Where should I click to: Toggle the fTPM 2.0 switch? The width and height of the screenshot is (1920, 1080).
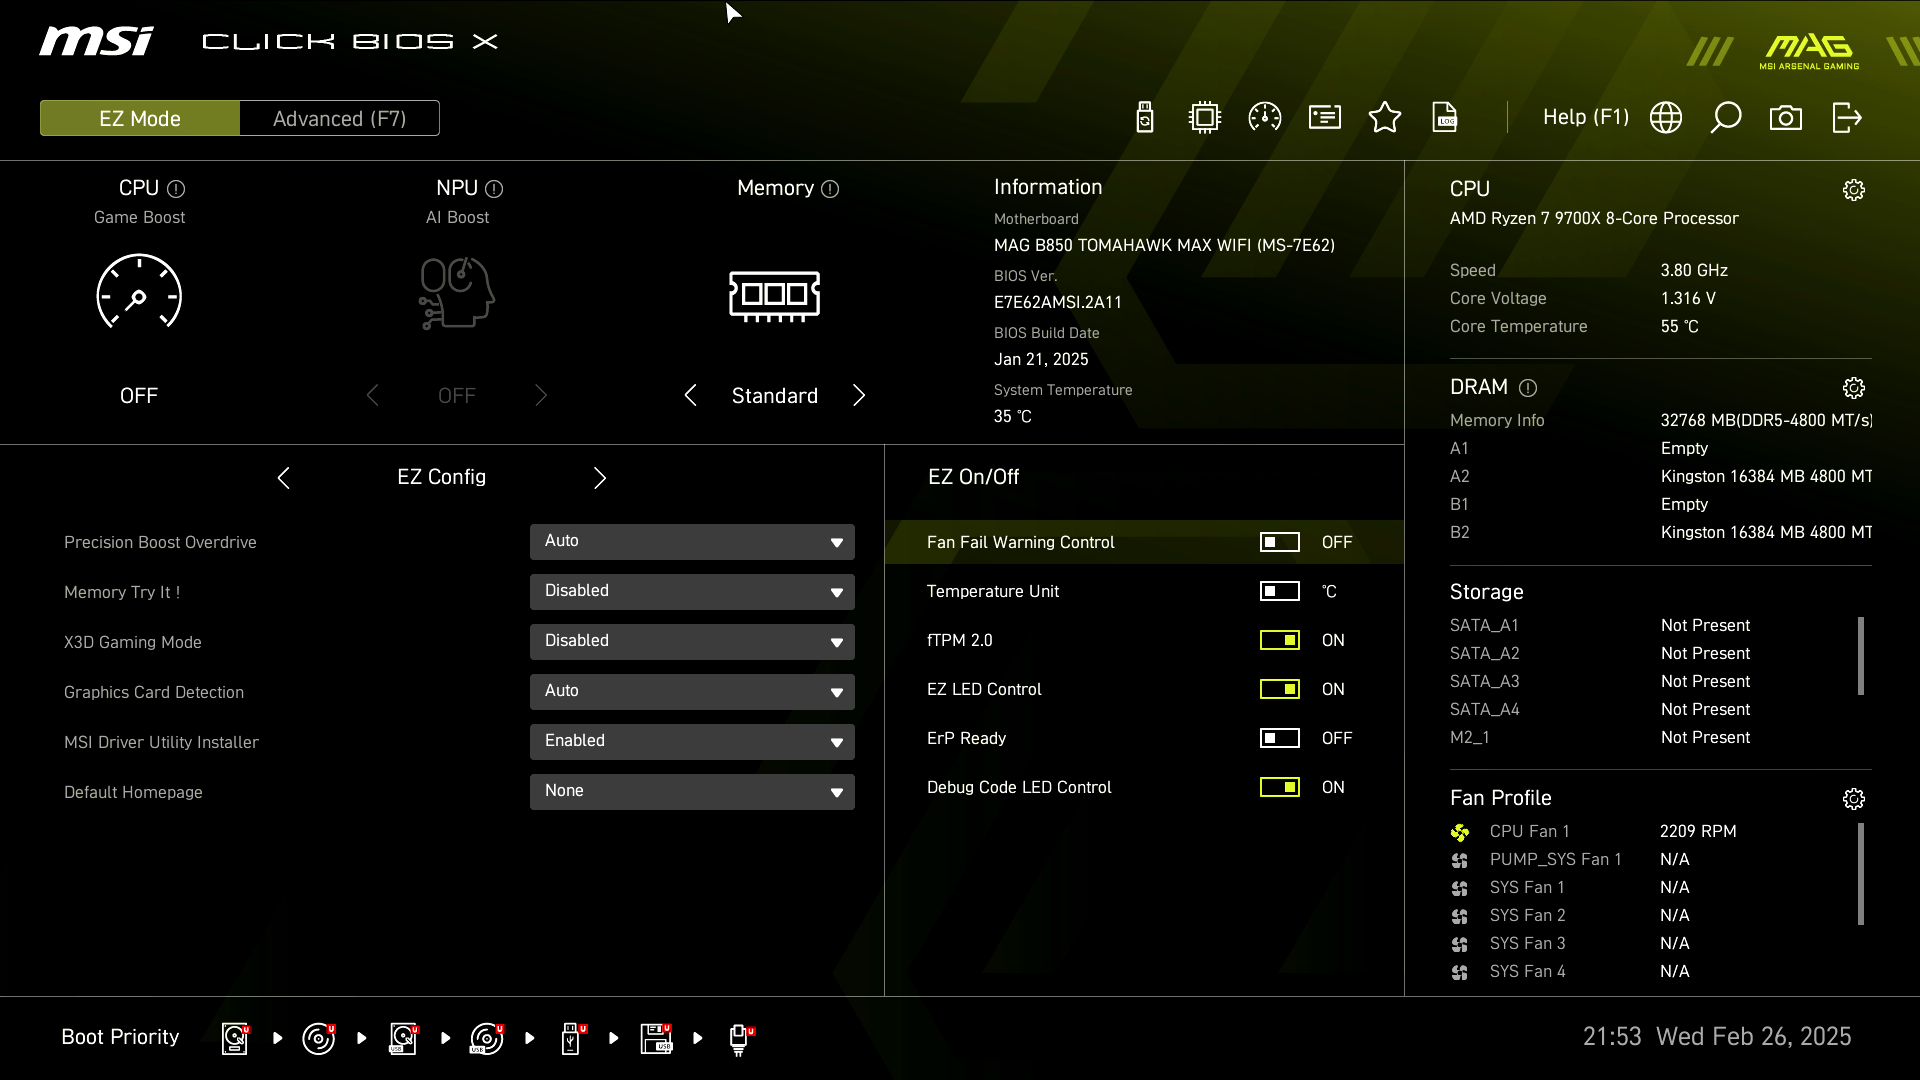click(1279, 640)
